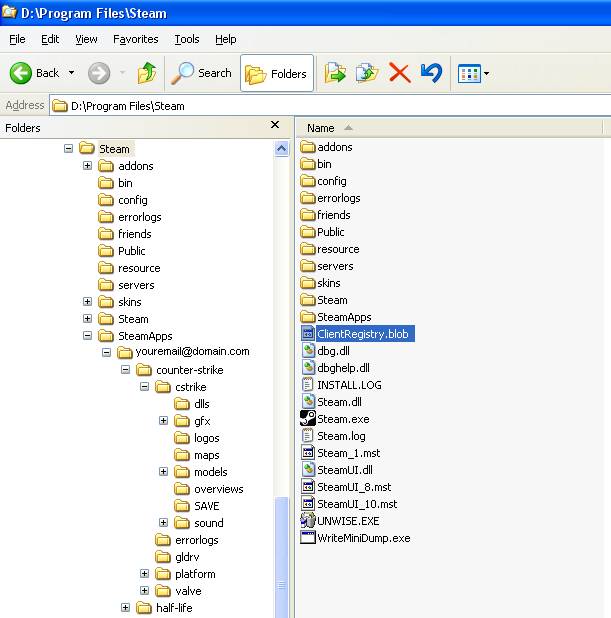Open the Edit menu

[x=50, y=39]
